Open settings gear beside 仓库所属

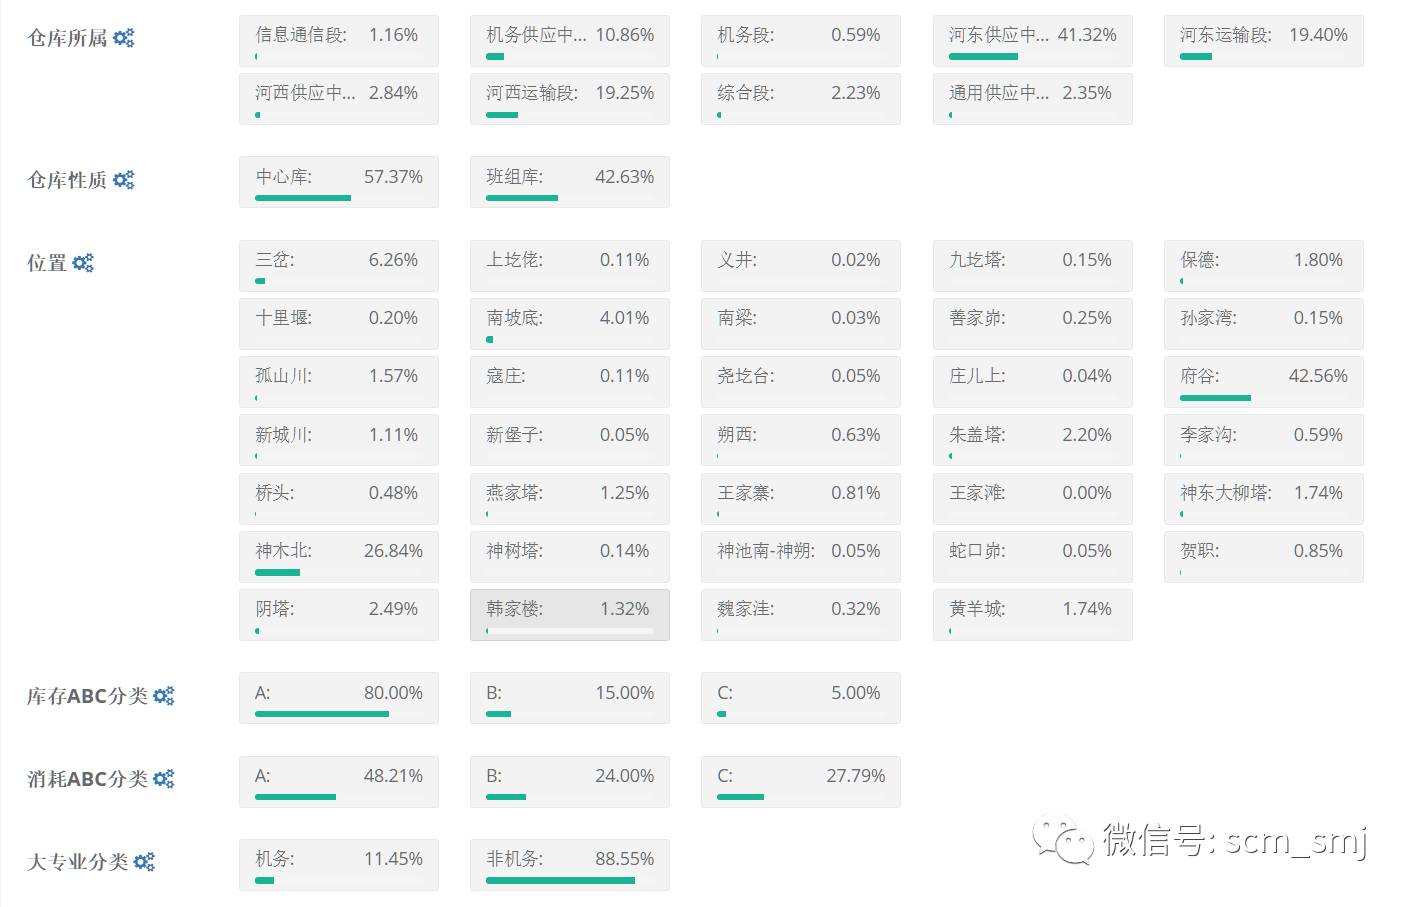click(123, 38)
